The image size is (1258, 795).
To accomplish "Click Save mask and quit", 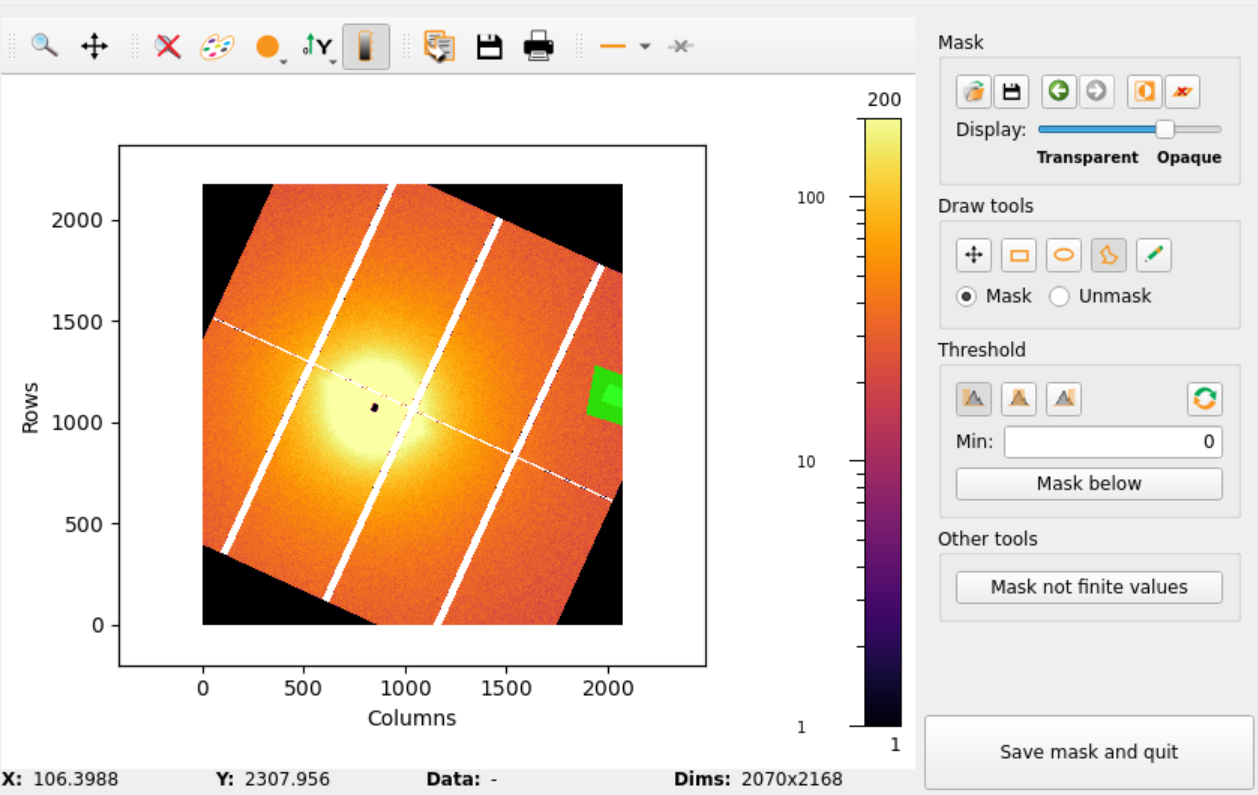I will (1089, 752).
